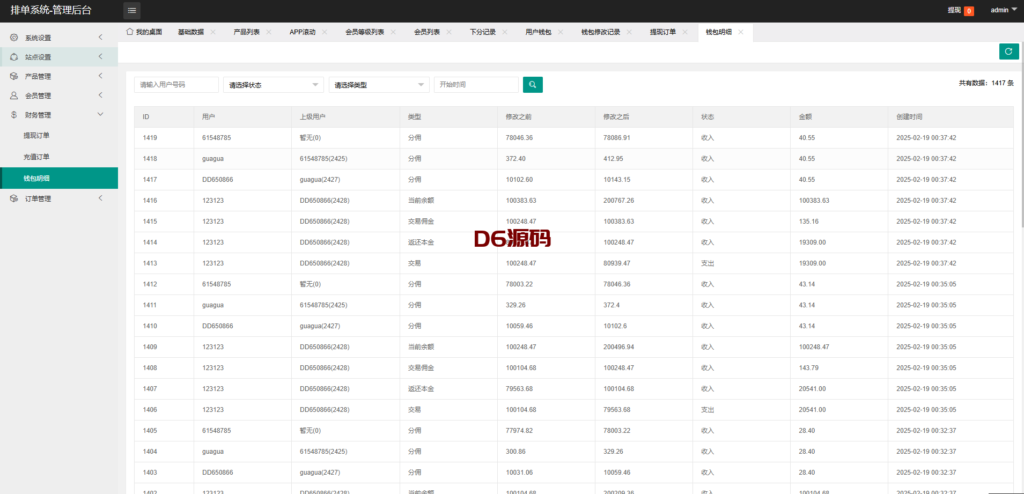Click the orange 提现 notification badge
Viewport: 1024px width, 494px height.
[x=969, y=10]
